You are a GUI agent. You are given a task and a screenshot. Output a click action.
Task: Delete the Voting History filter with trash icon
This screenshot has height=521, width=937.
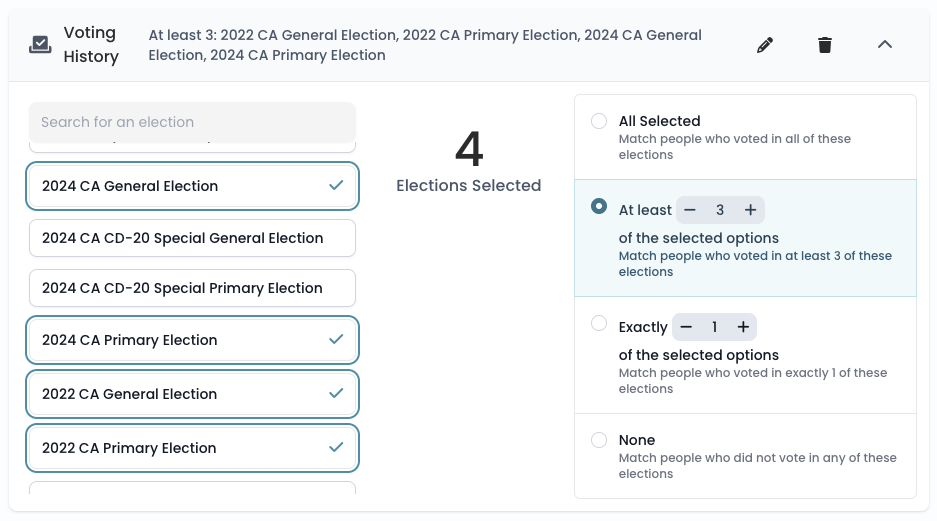(x=825, y=45)
